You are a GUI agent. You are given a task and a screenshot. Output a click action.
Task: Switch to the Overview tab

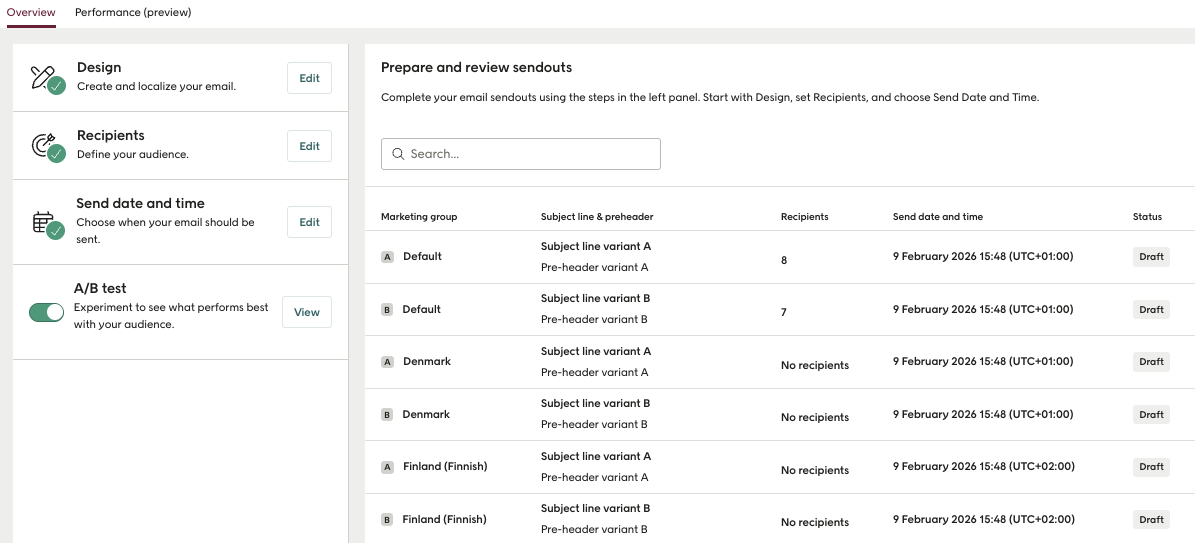tap(30, 13)
